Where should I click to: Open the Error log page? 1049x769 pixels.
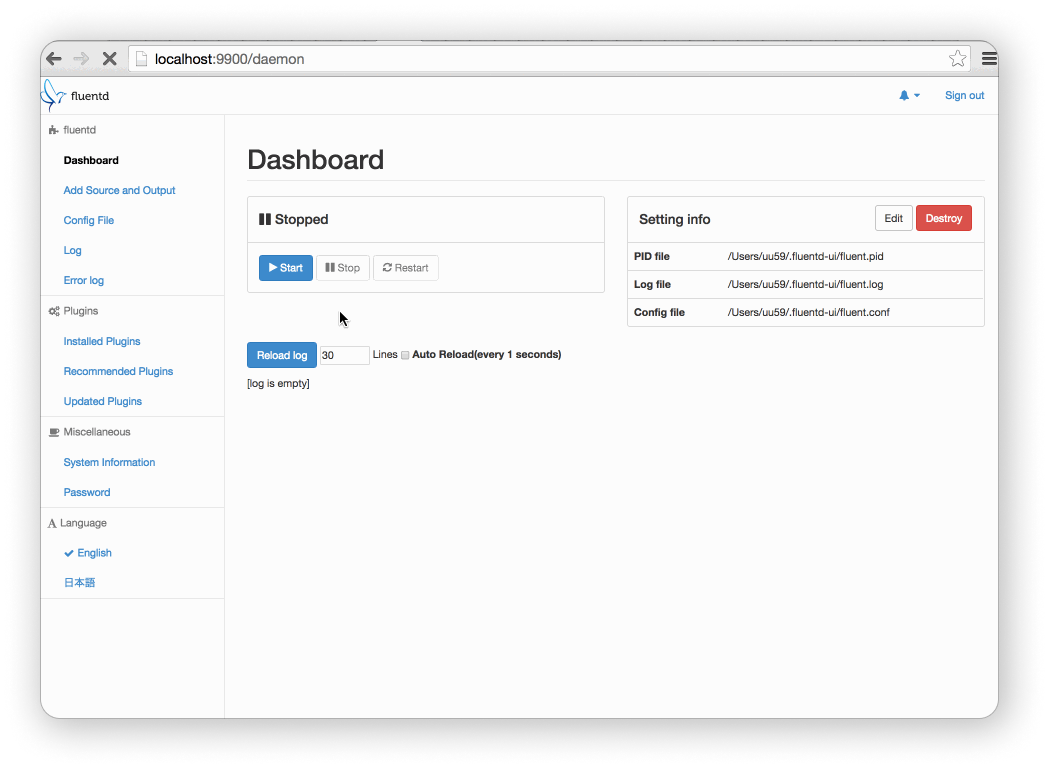click(84, 280)
